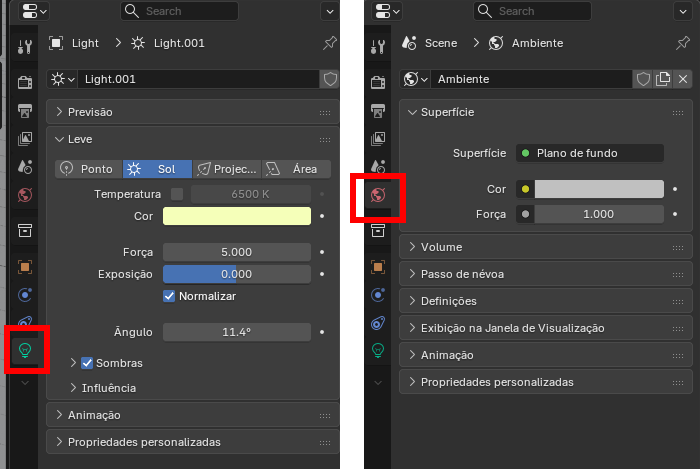Click animate dot next to light Cor
This screenshot has width=700, height=469.
(x=322, y=216)
